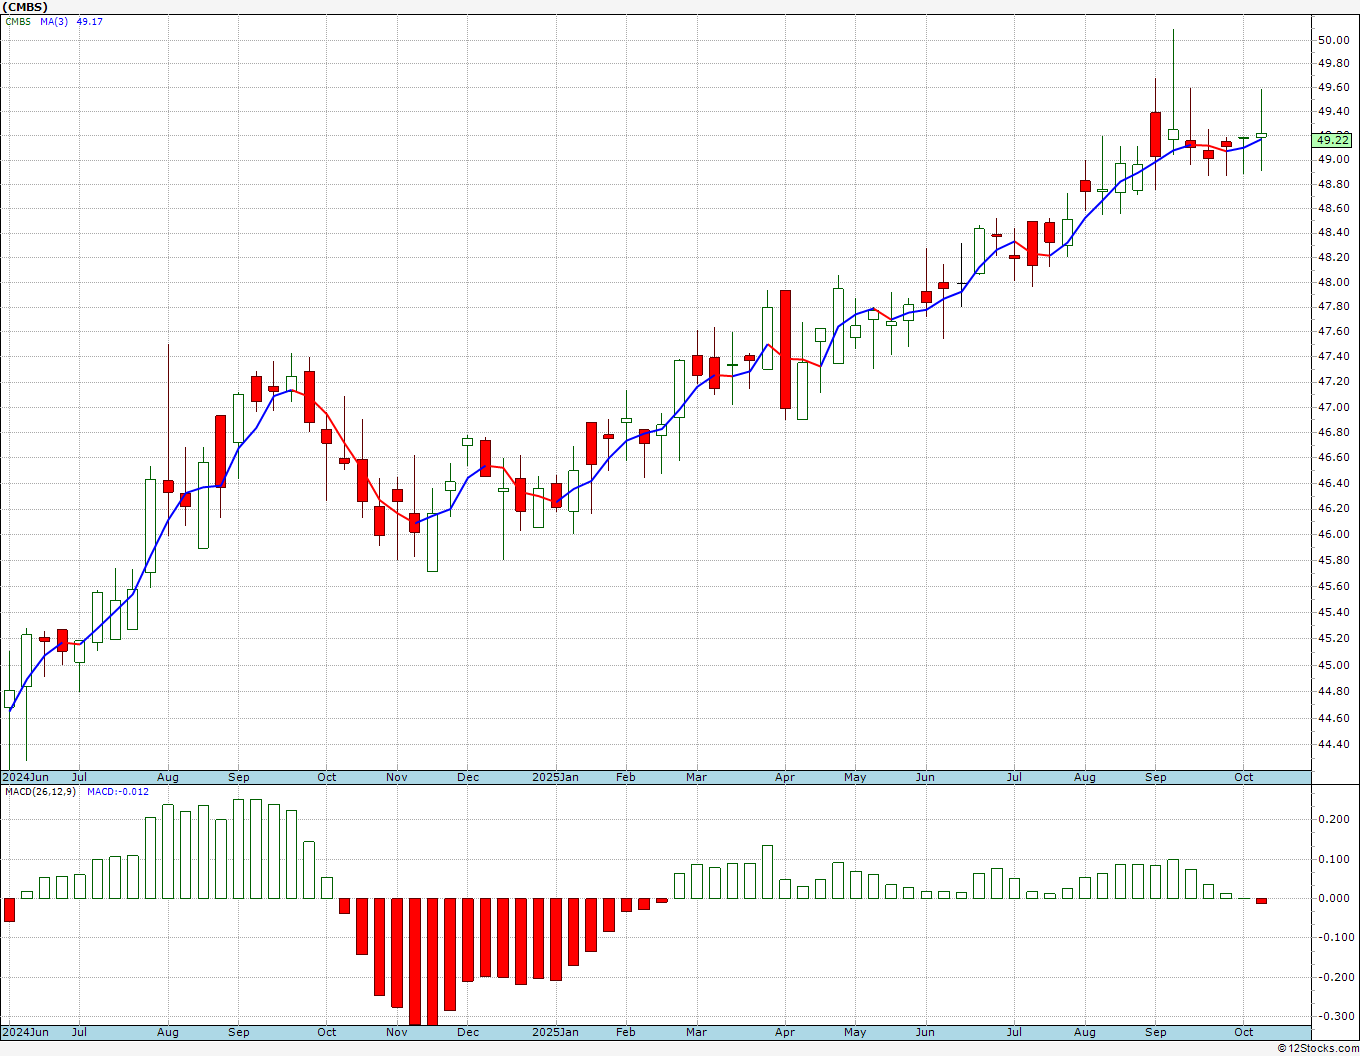
Task: Select the 49.80 price axis label
Action: [1334, 63]
